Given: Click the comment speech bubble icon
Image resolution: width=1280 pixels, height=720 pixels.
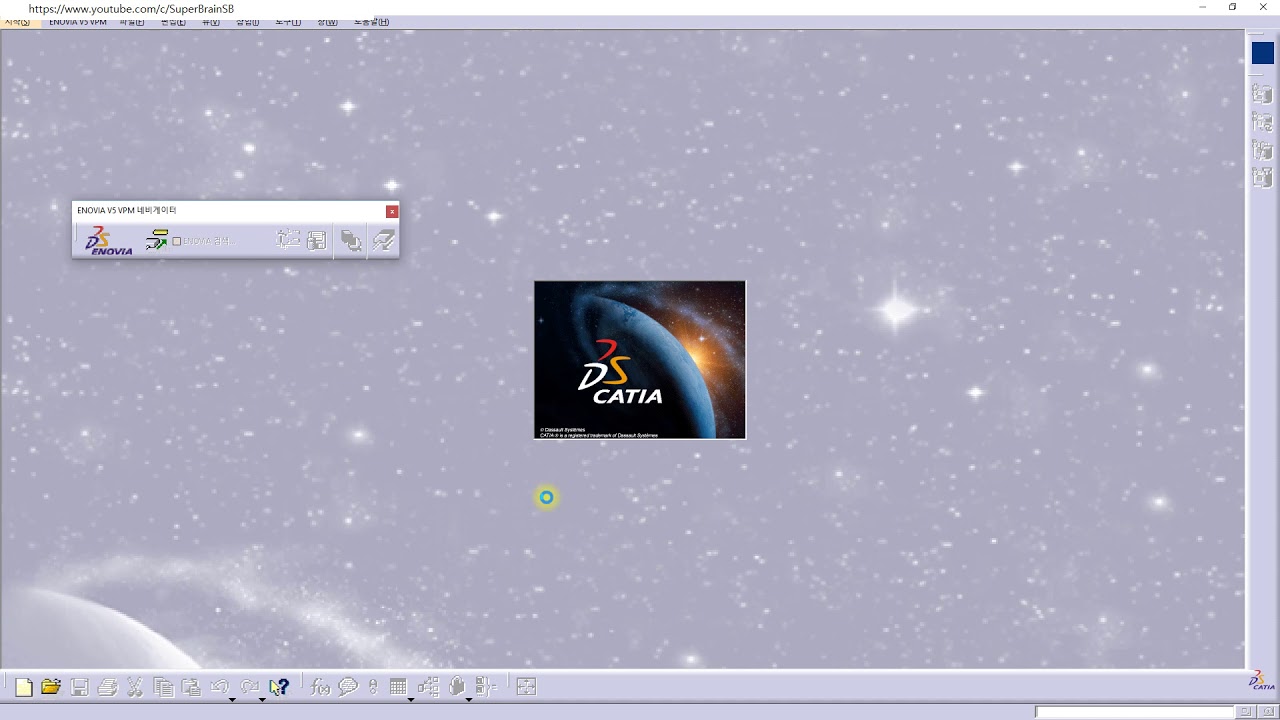Looking at the screenshot, I should click(x=347, y=687).
